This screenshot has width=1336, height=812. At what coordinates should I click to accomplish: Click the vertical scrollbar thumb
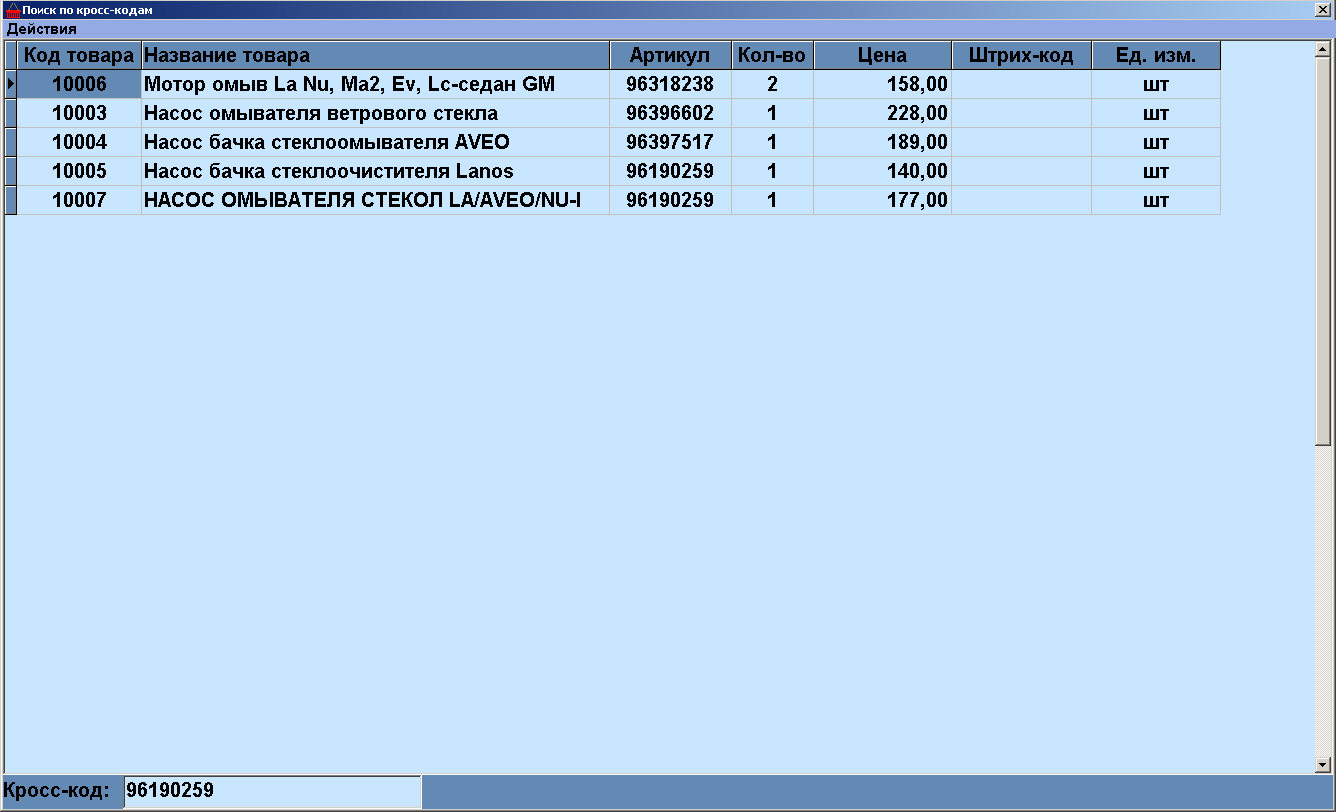click(1323, 251)
